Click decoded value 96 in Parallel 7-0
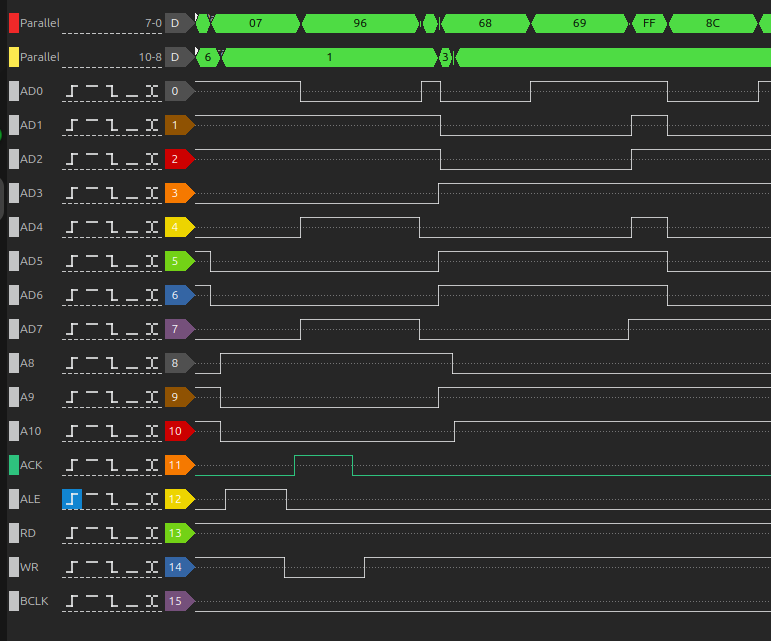This screenshot has height=641, width=771. [360, 23]
